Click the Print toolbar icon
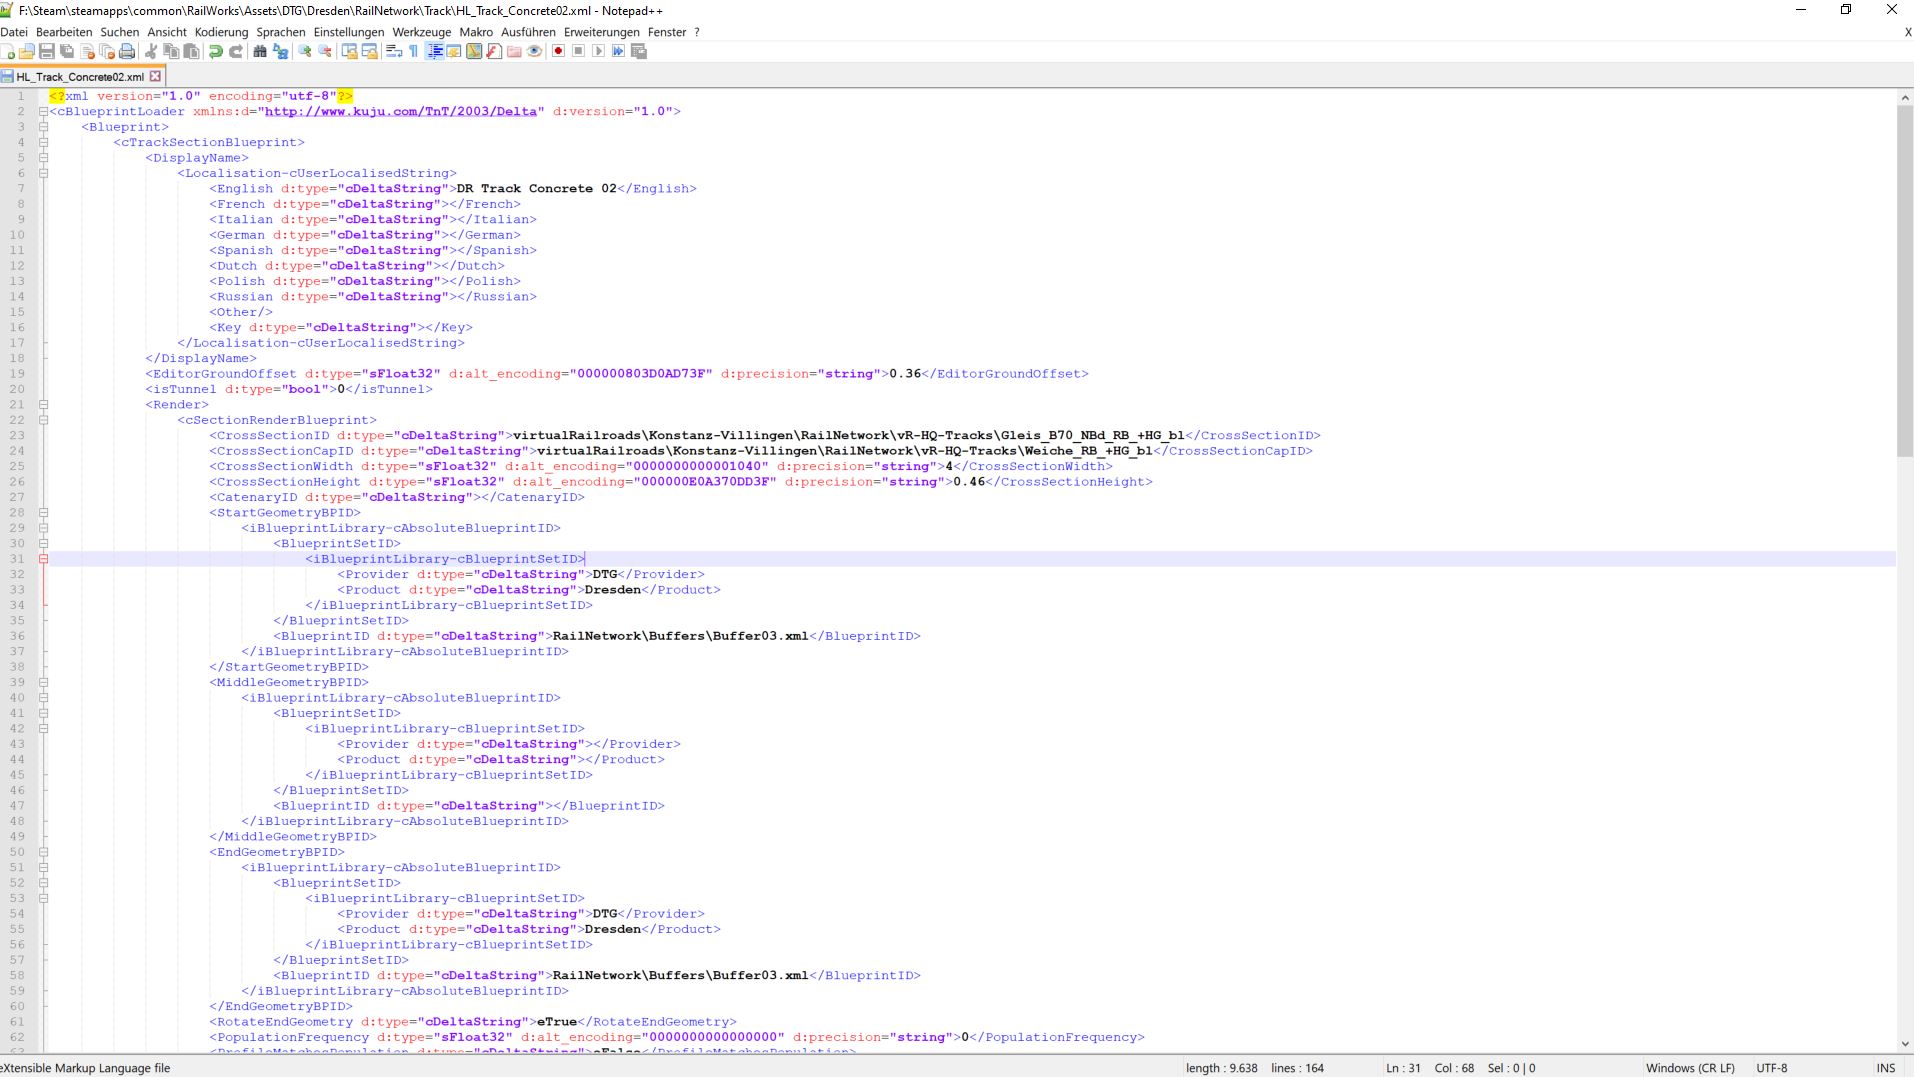 (127, 51)
